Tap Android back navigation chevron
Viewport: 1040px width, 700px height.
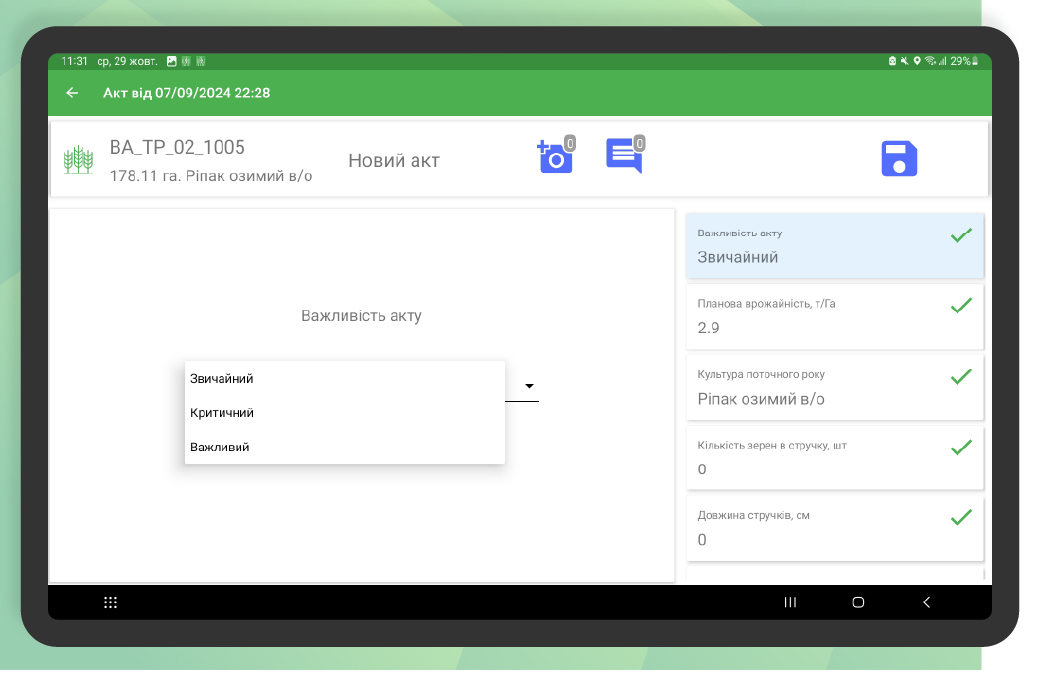coord(926,602)
